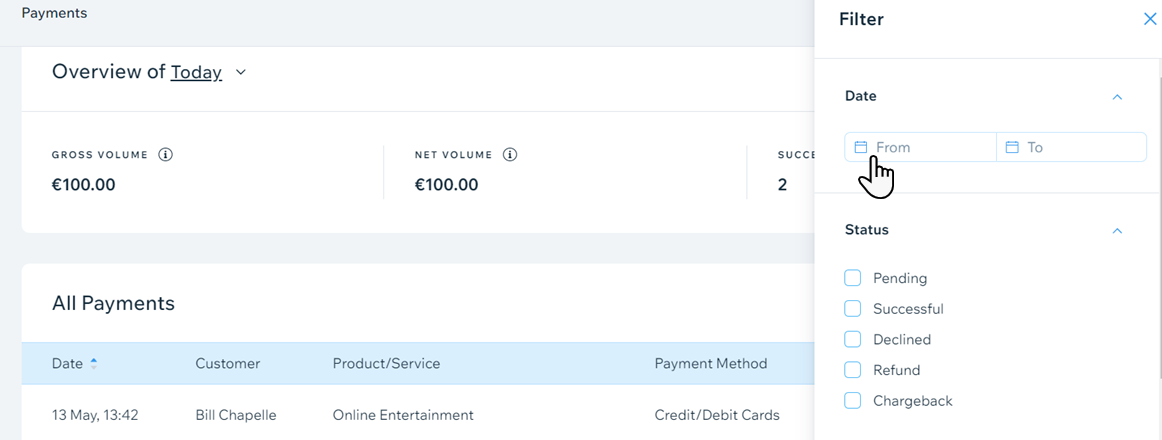Check the Declined status checkbox
This screenshot has width=1162, height=440.
[853, 339]
